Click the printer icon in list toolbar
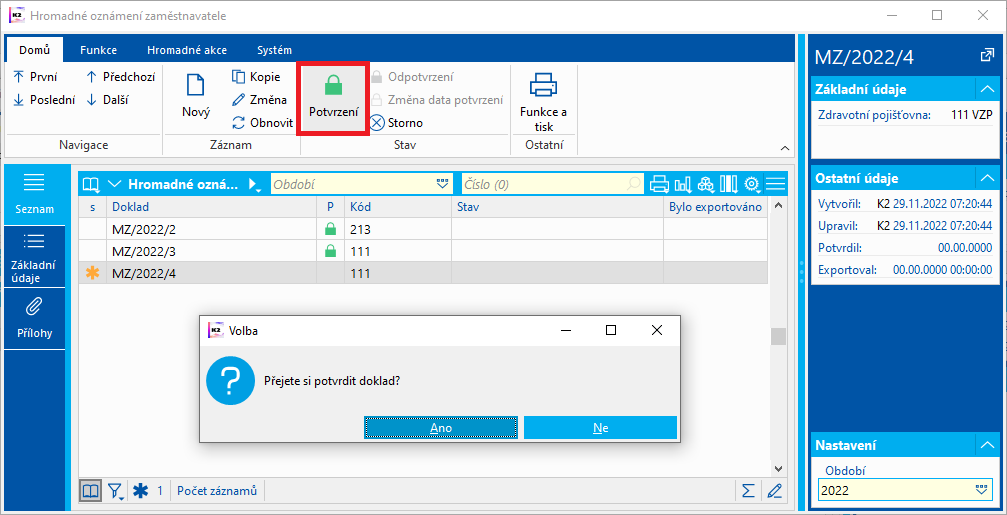The image size is (1007, 515). (x=659, y=184)
